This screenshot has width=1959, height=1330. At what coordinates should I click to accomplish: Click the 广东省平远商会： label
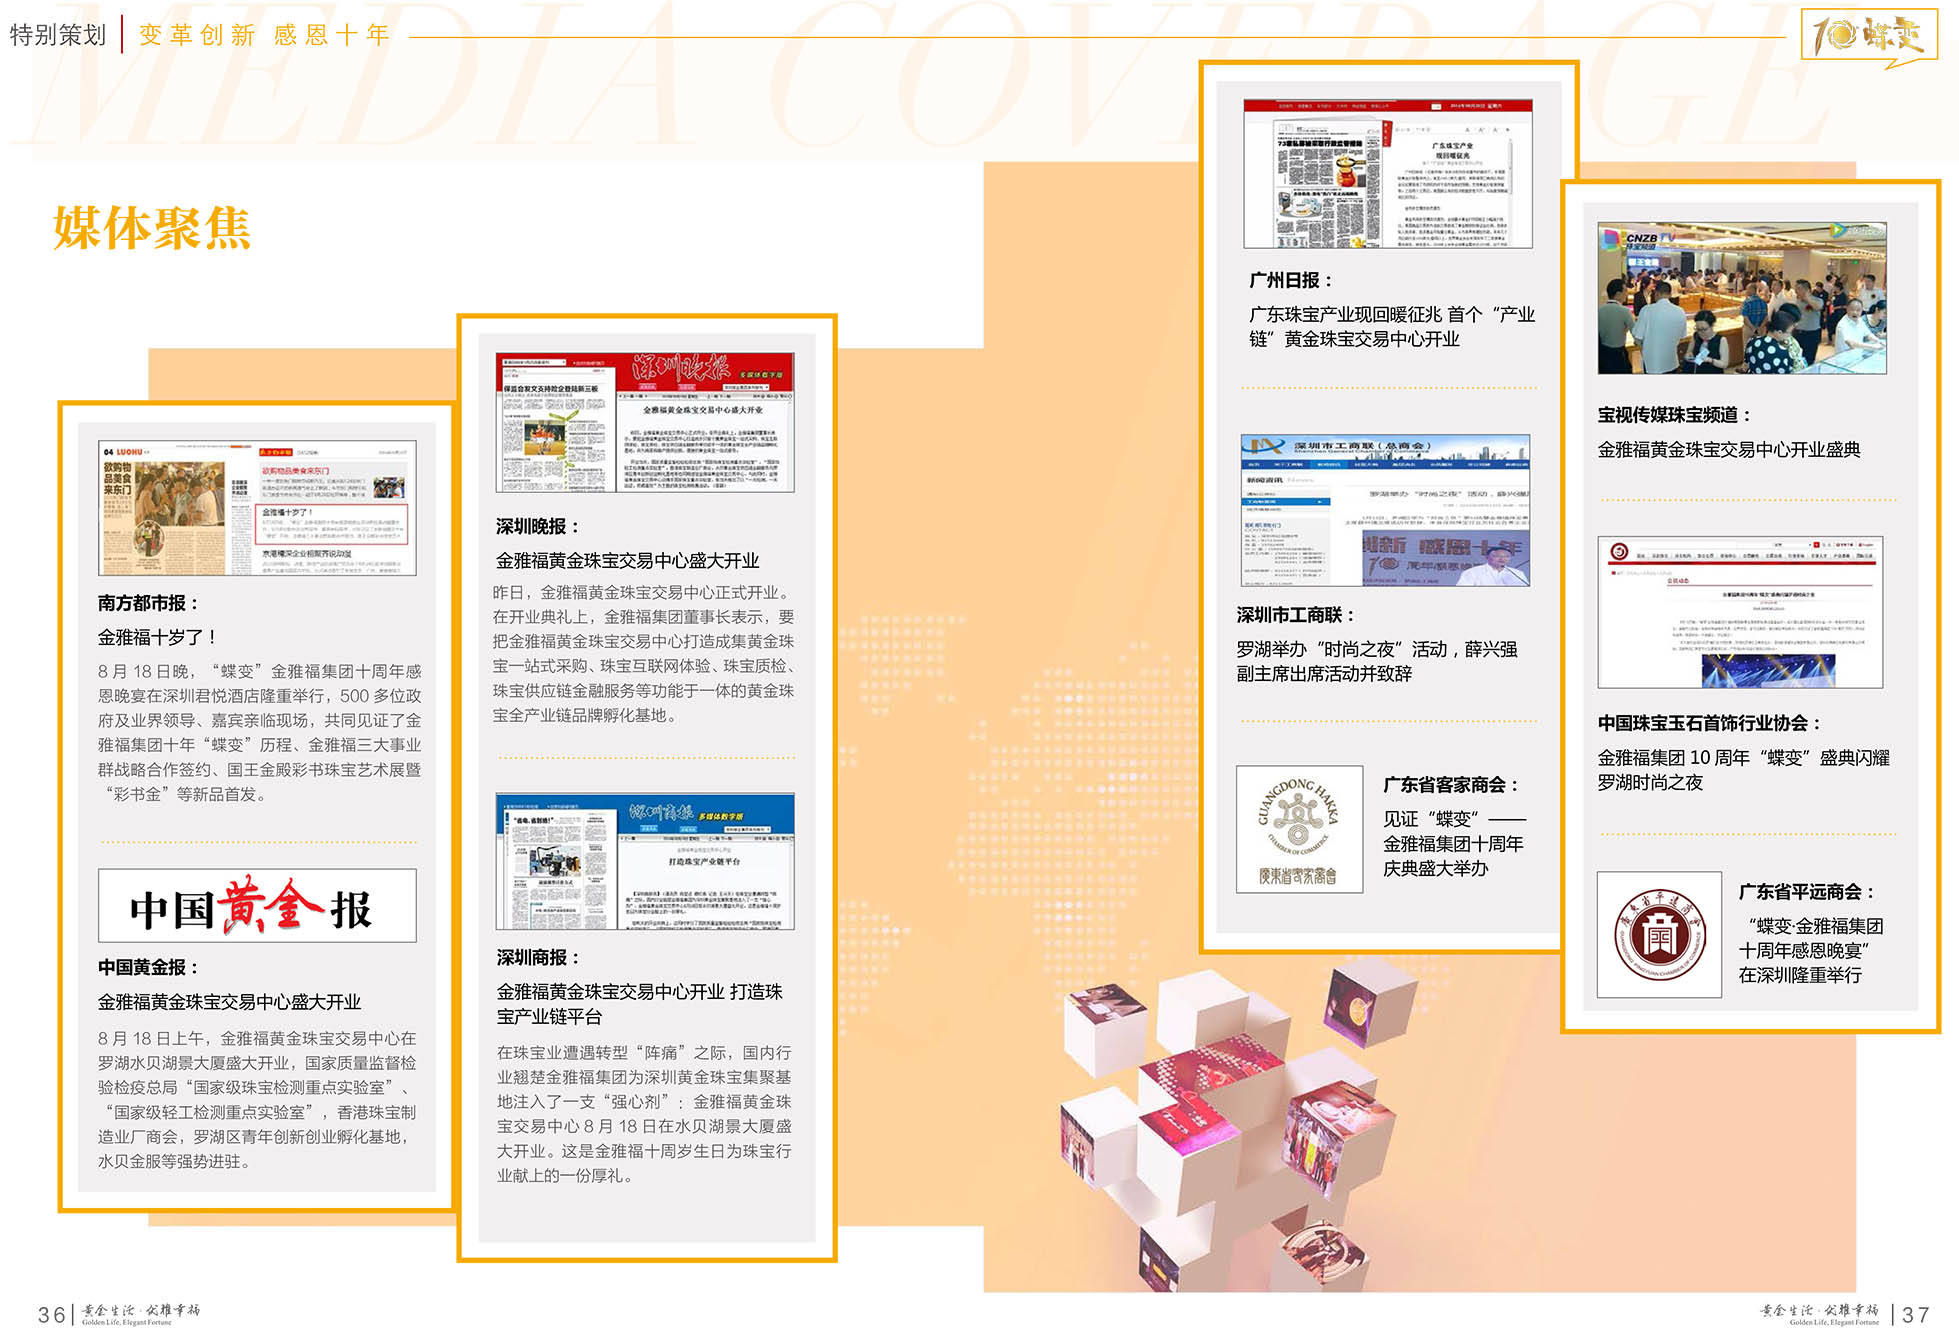(x=1808, y=891)
